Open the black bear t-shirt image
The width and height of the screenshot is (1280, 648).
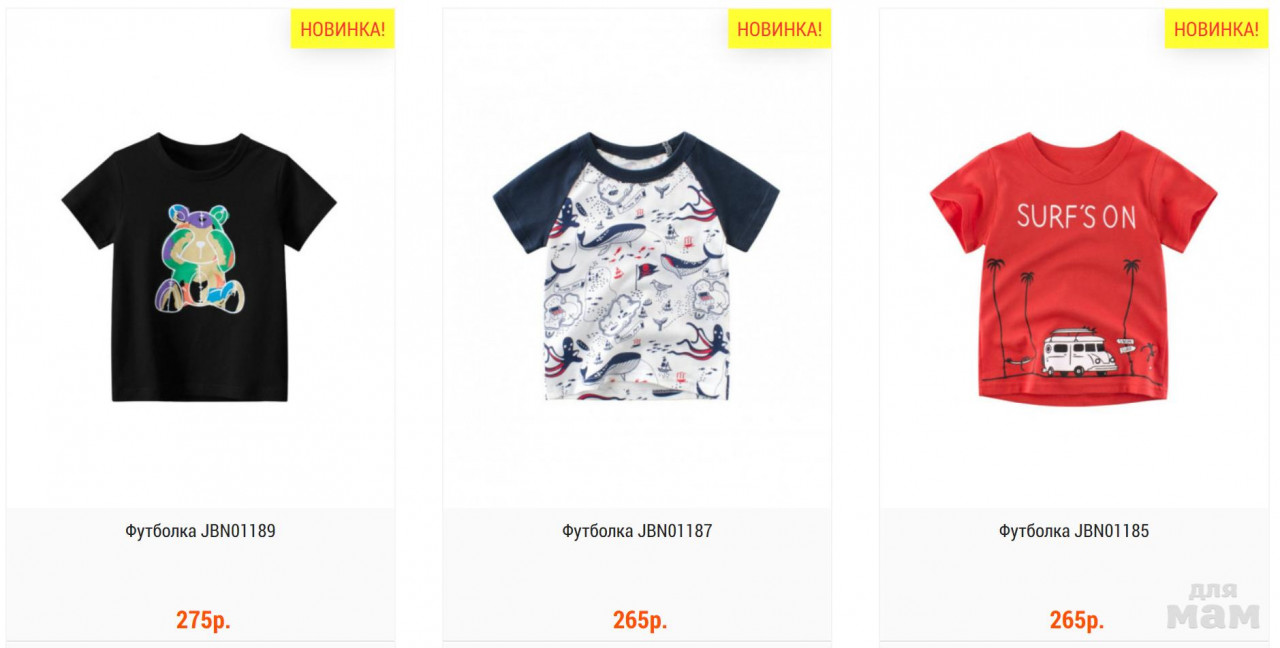click(199, 267)
